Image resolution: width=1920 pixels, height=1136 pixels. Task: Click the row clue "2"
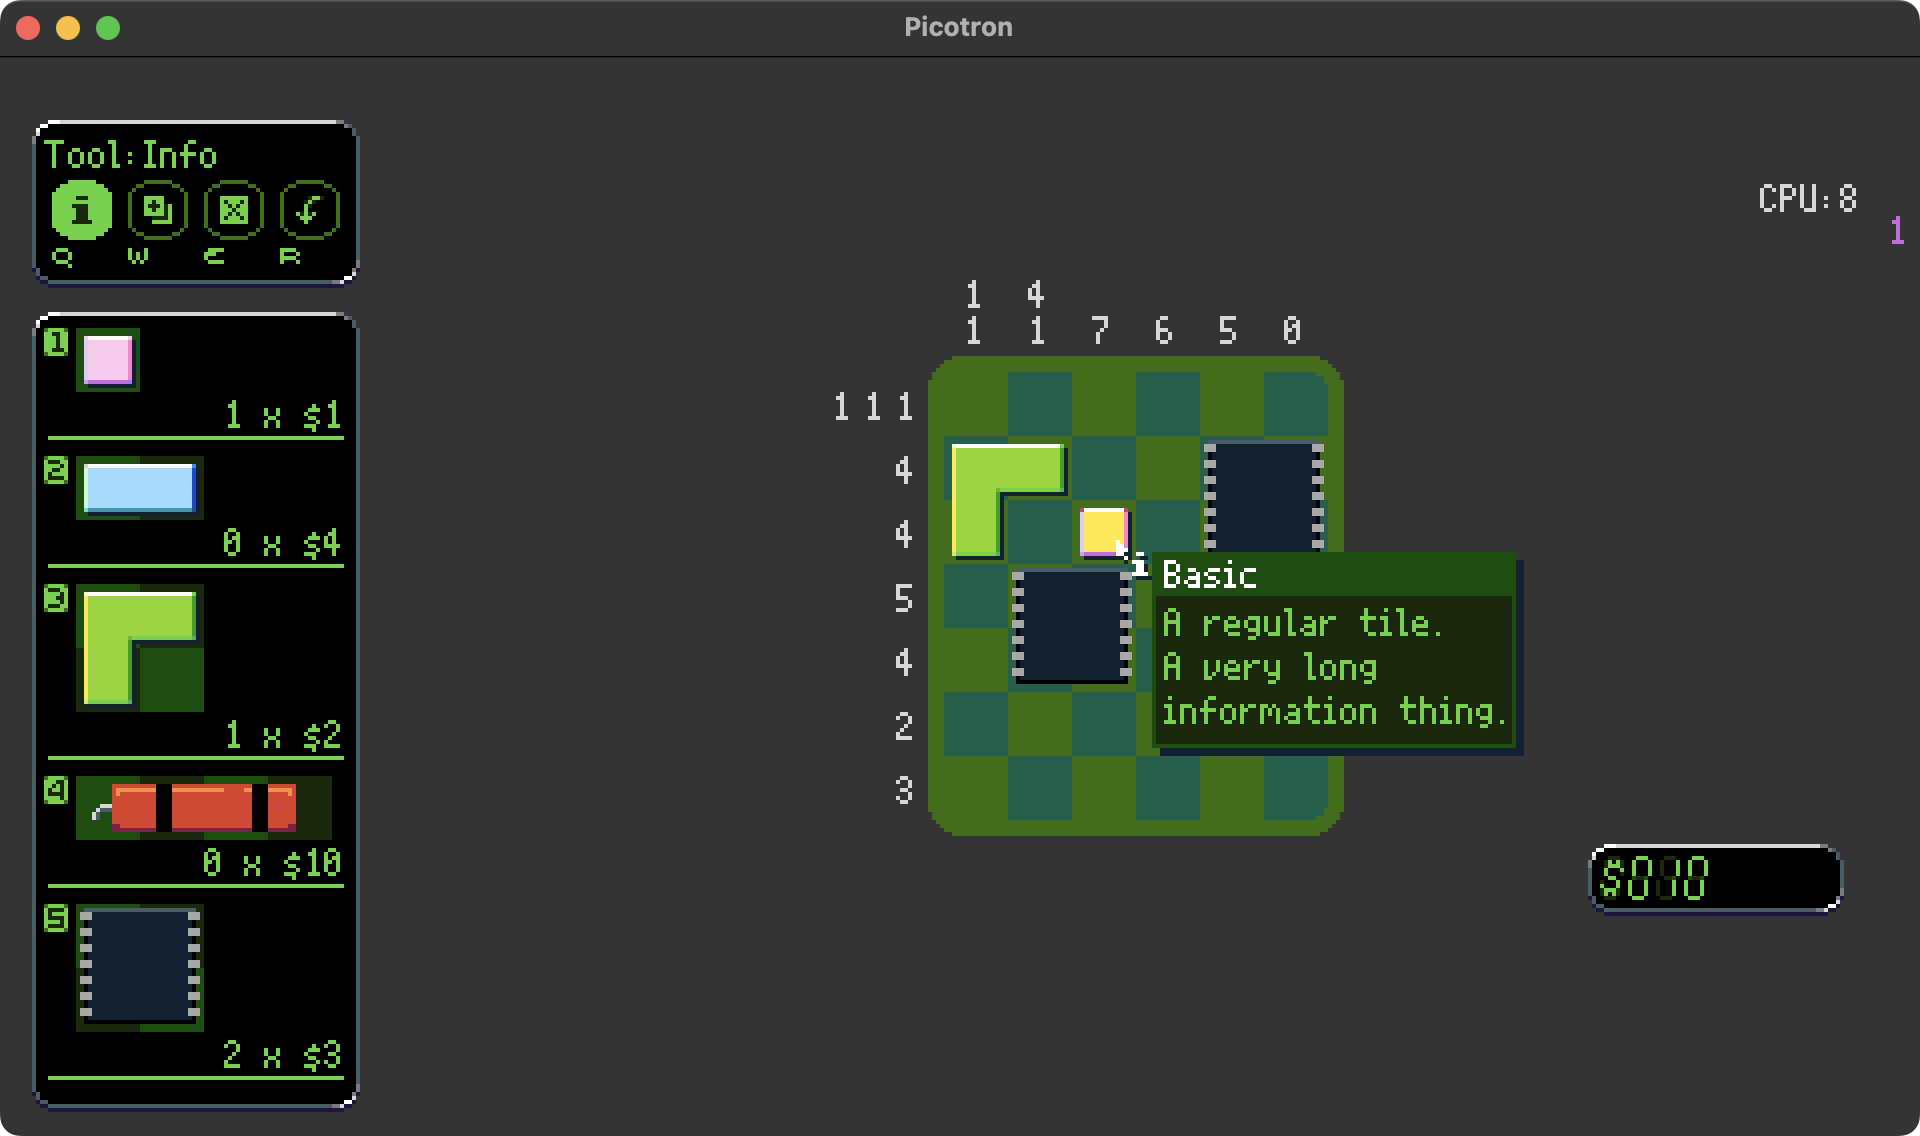[x=904, y=727]
